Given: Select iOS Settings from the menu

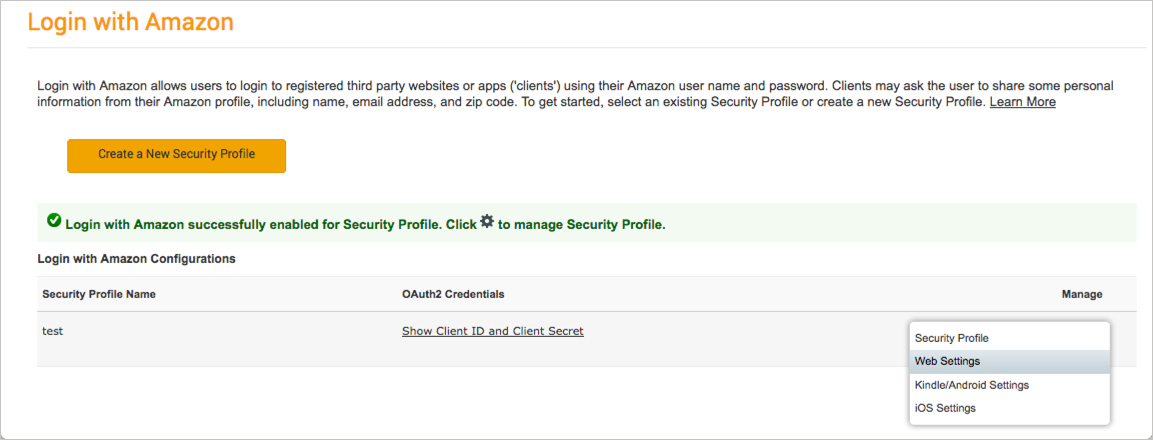Looking at the screenshot, I should [945, 408].
